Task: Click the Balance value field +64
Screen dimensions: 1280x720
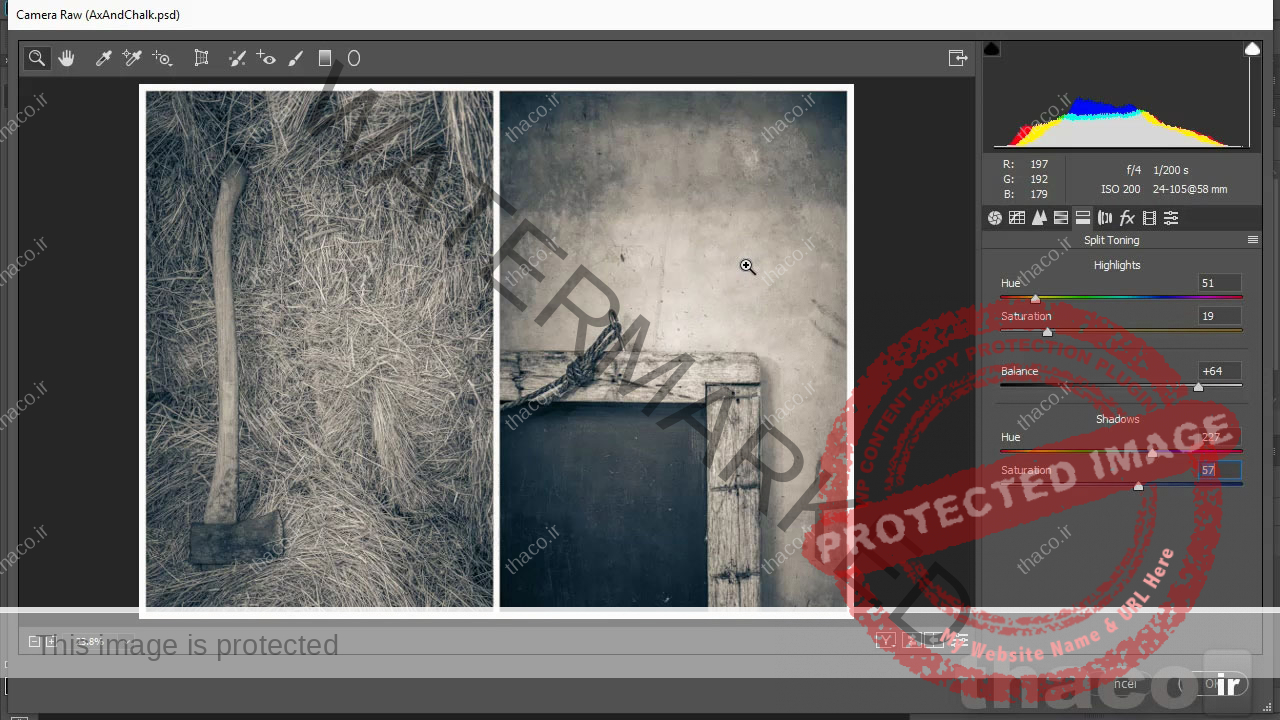Action: click(1220, 371)
